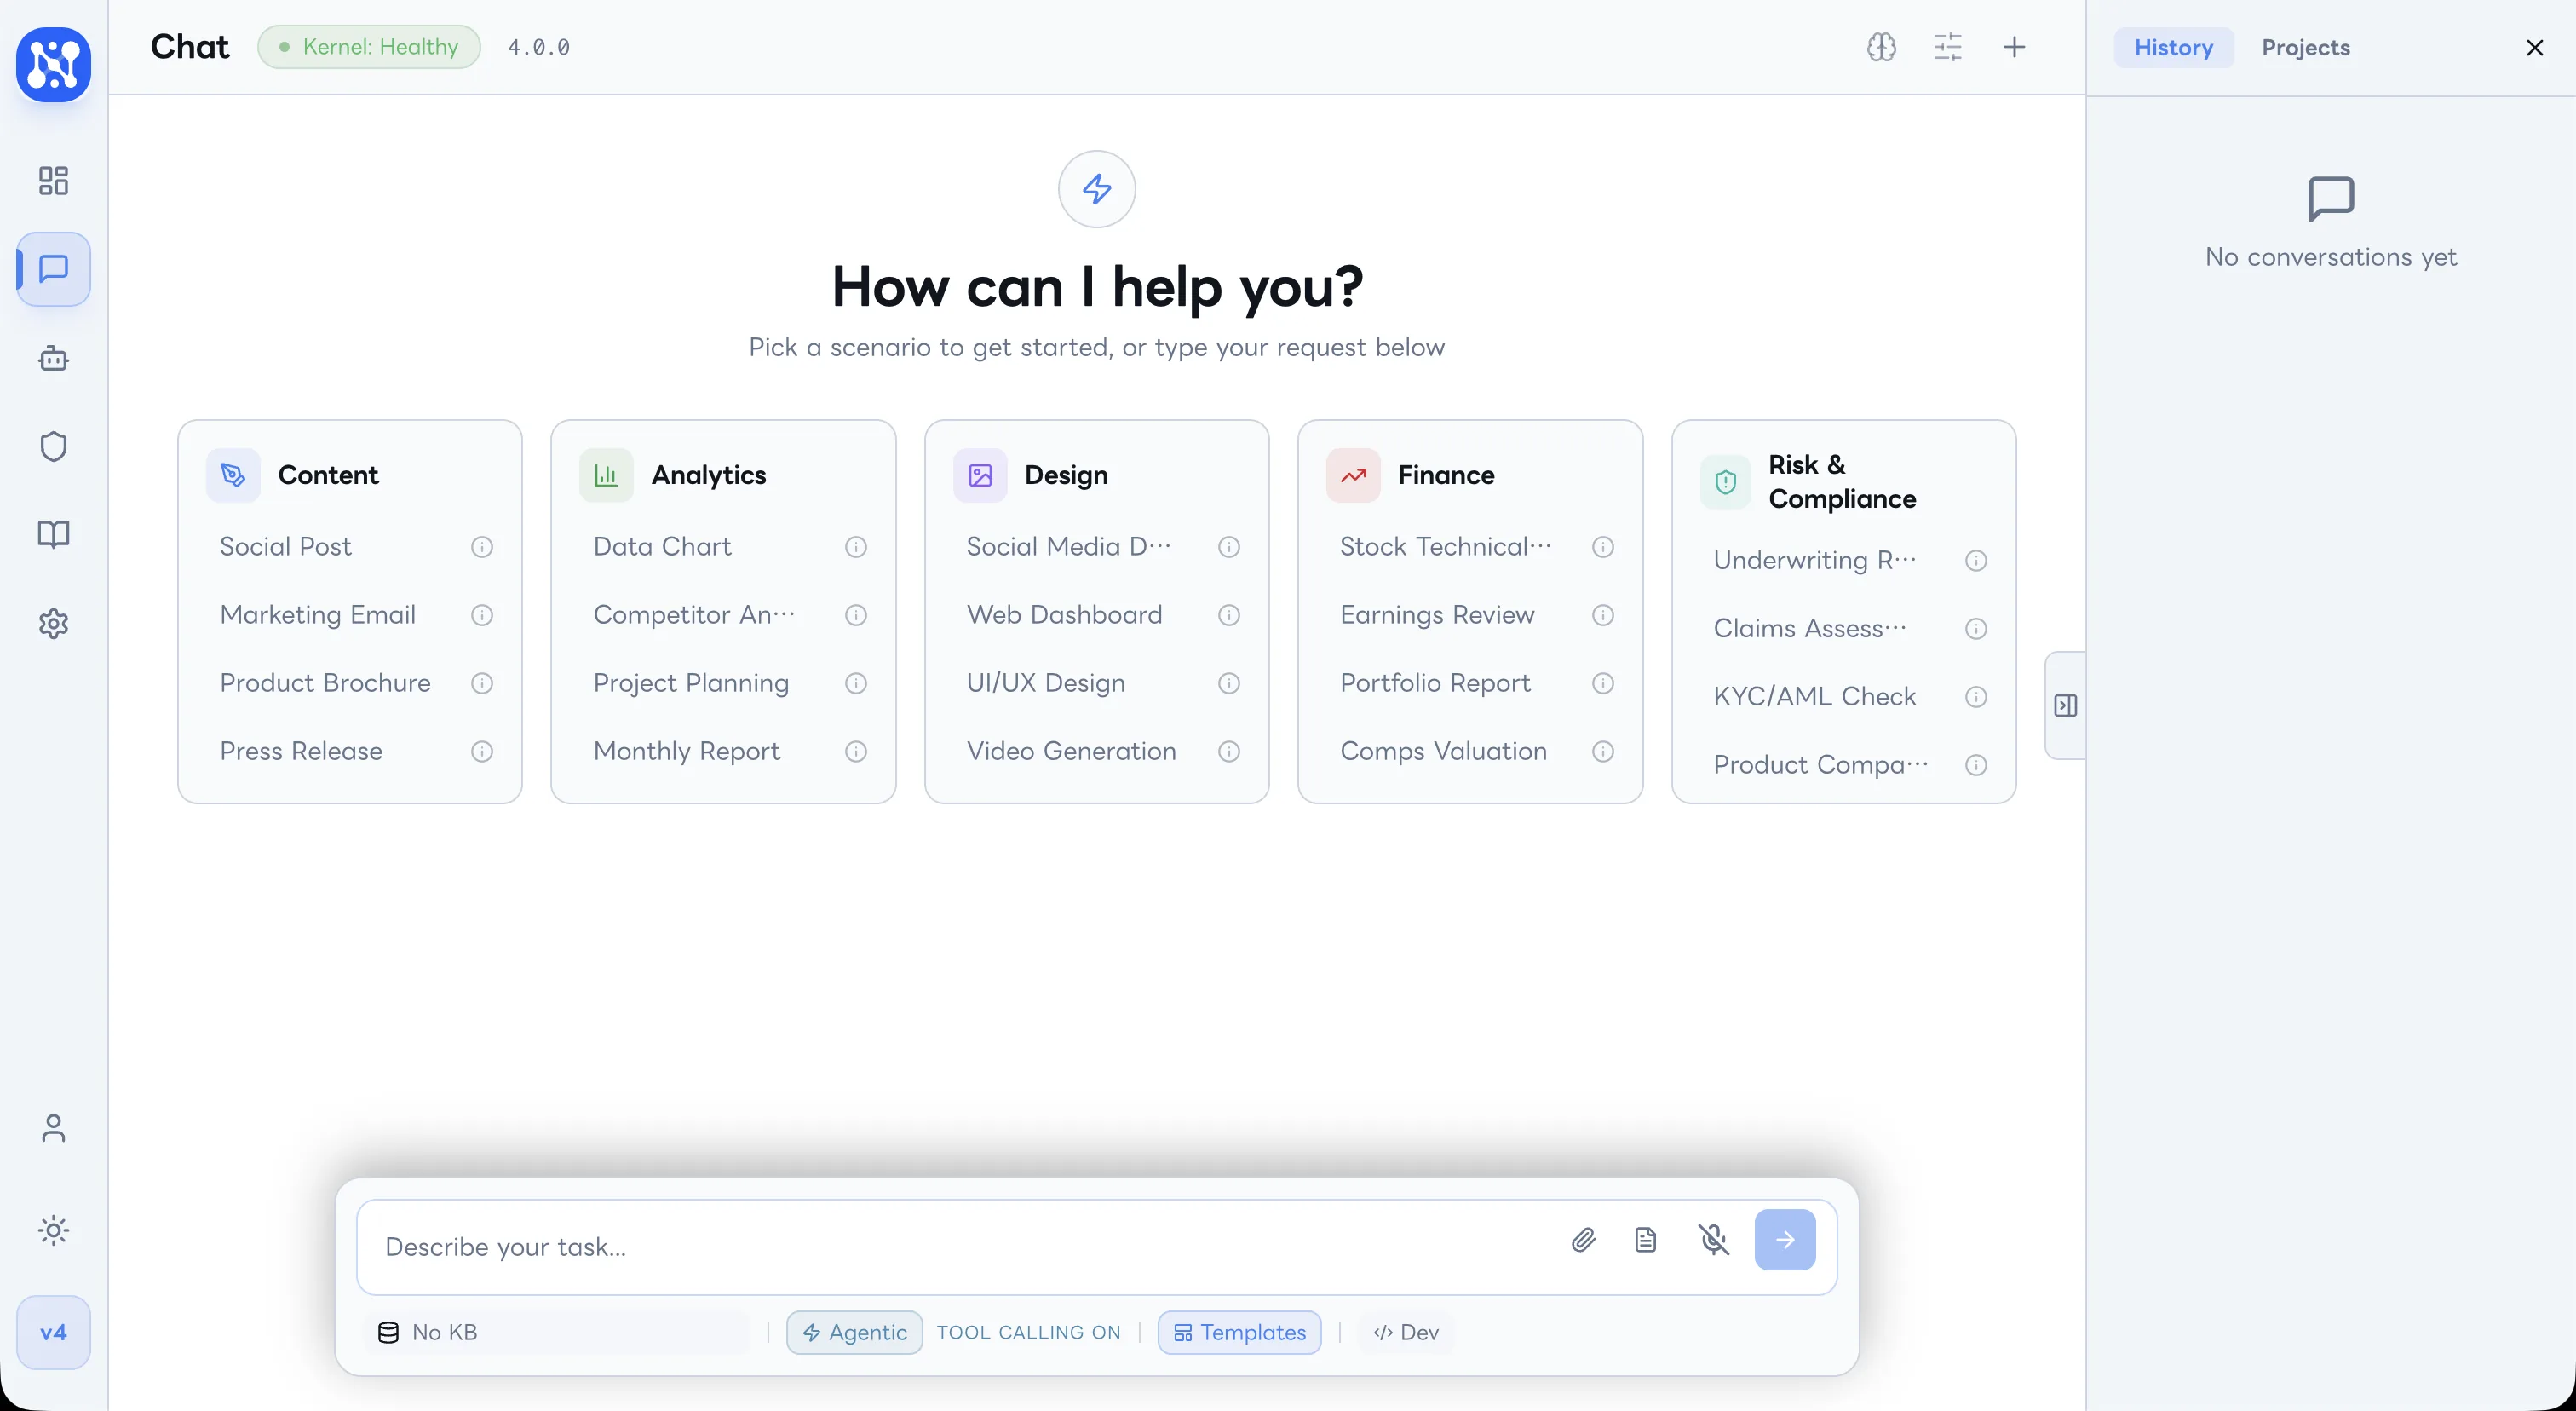This screenshot has height=1411, width=2576.
Task: Start new chat with plus icon
Action: [2014, 47]
